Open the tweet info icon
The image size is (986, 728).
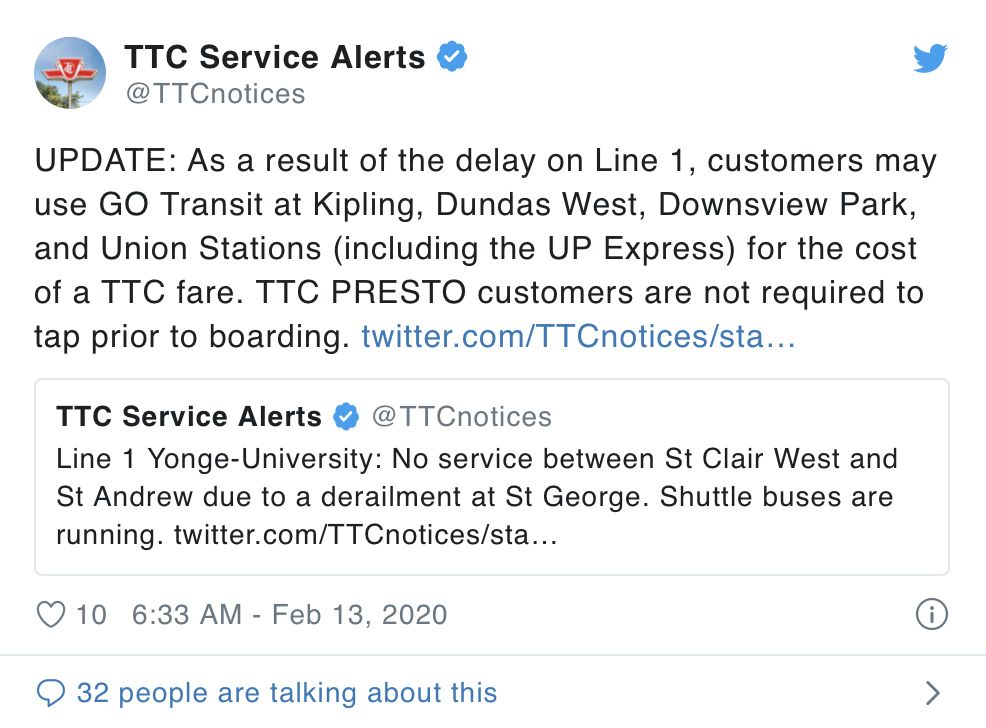[931, 614]
